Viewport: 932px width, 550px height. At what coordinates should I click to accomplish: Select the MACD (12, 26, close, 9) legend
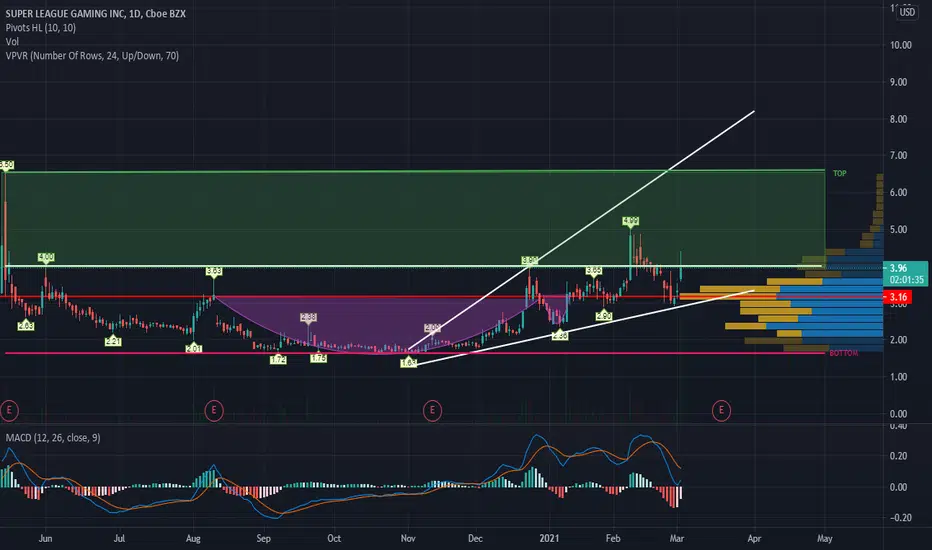[x=53, y=438]
